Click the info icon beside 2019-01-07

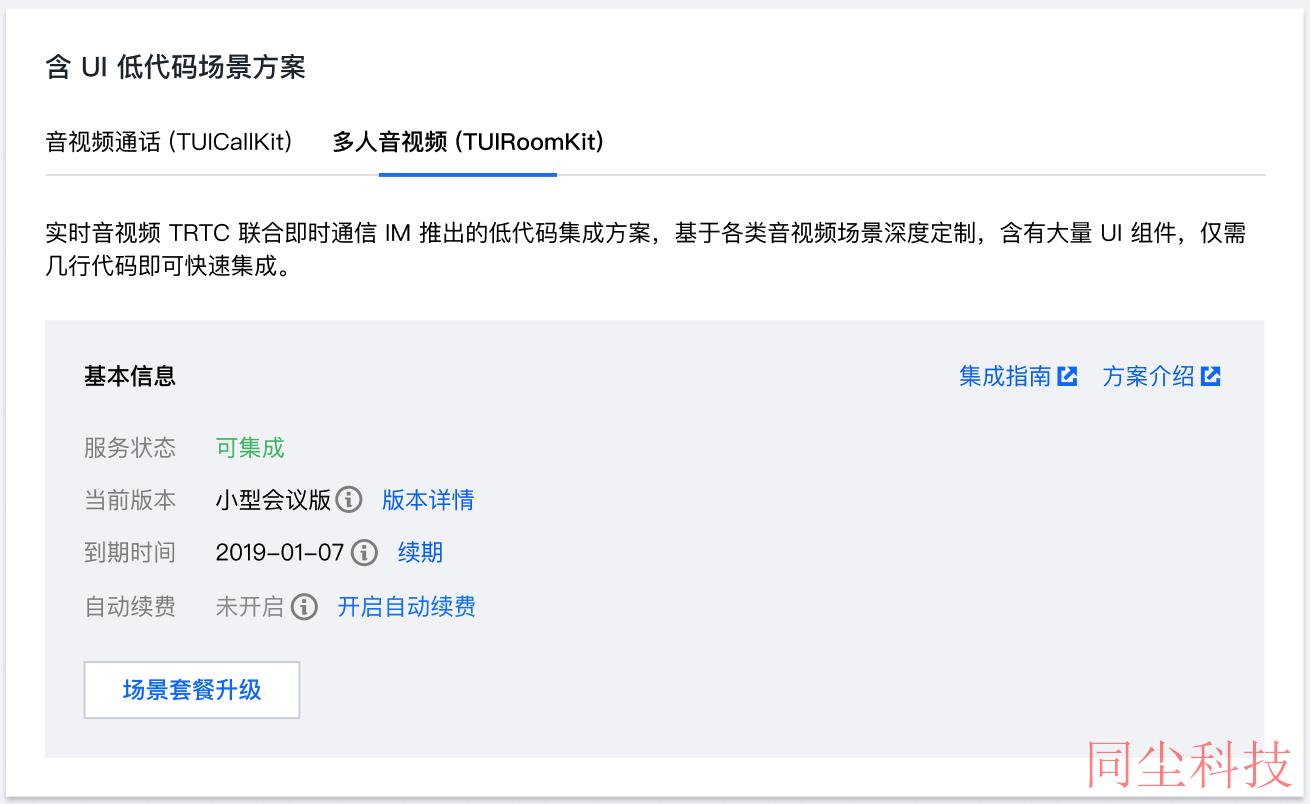pyautogui.click(x=365, y=552)
